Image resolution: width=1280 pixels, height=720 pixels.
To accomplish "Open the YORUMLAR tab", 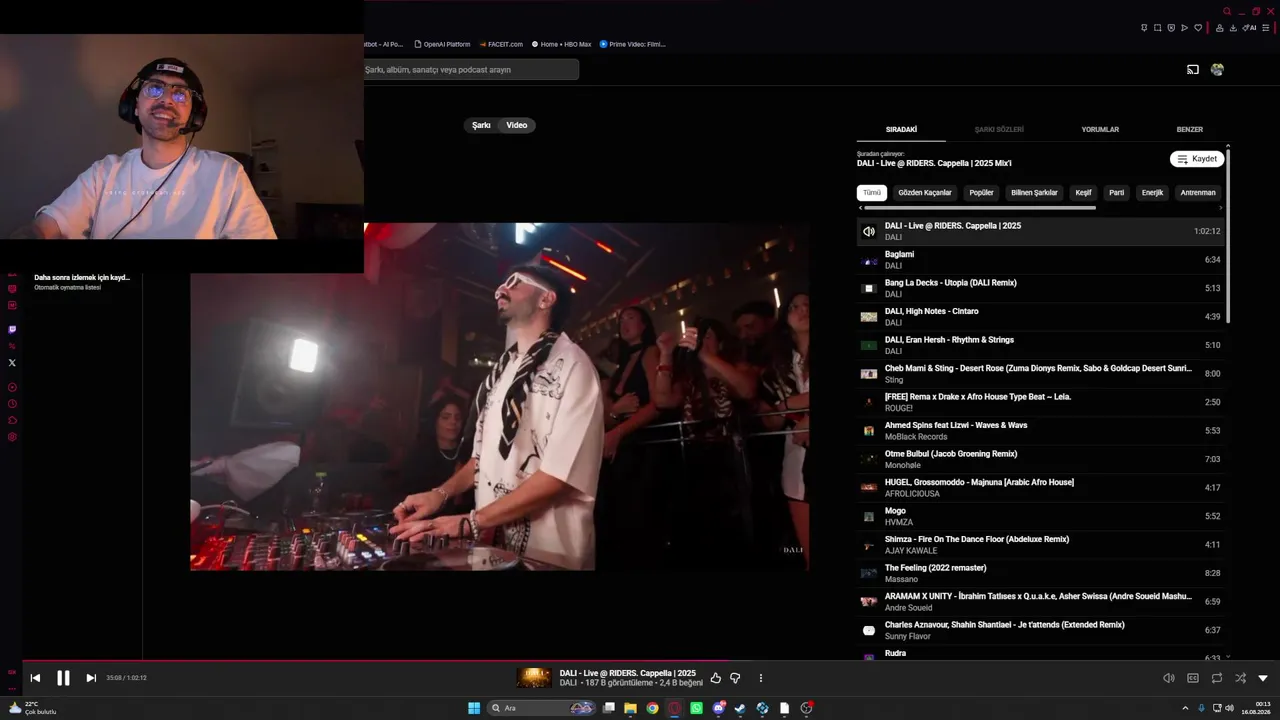I will [x=1100, y=130].
